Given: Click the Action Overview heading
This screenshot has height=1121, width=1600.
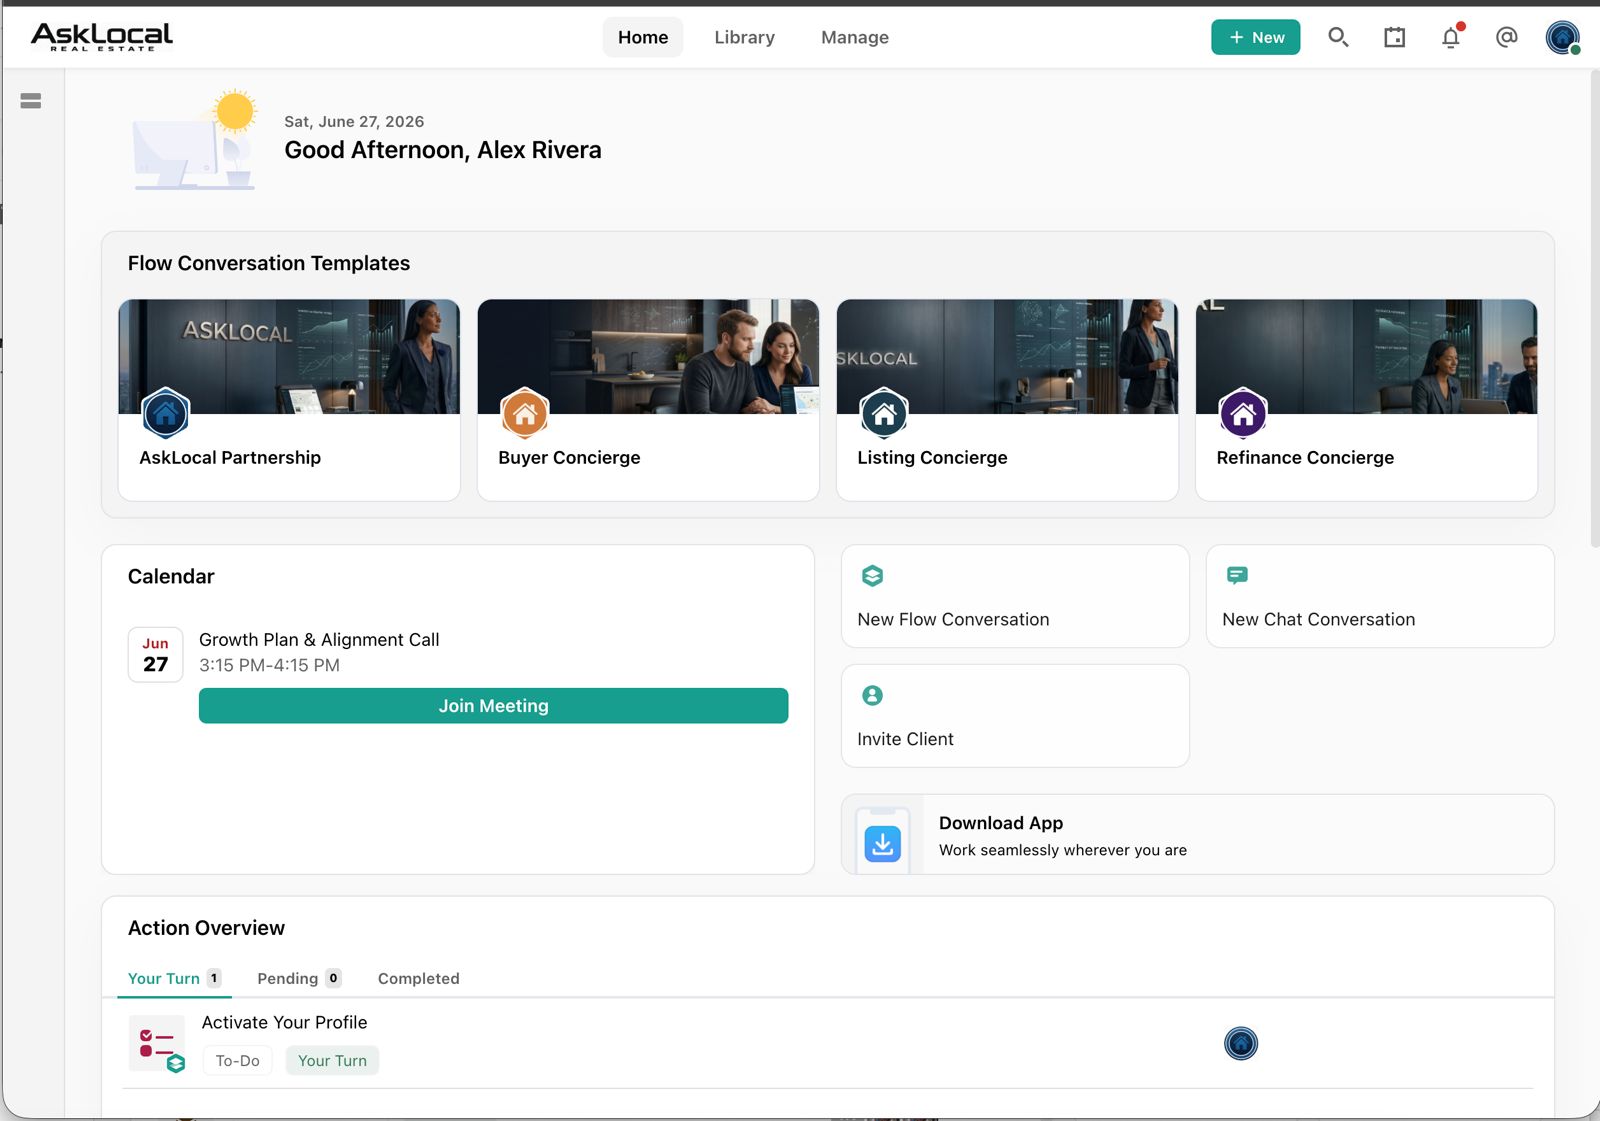Looking at the screenshot, I should [206, 928].
